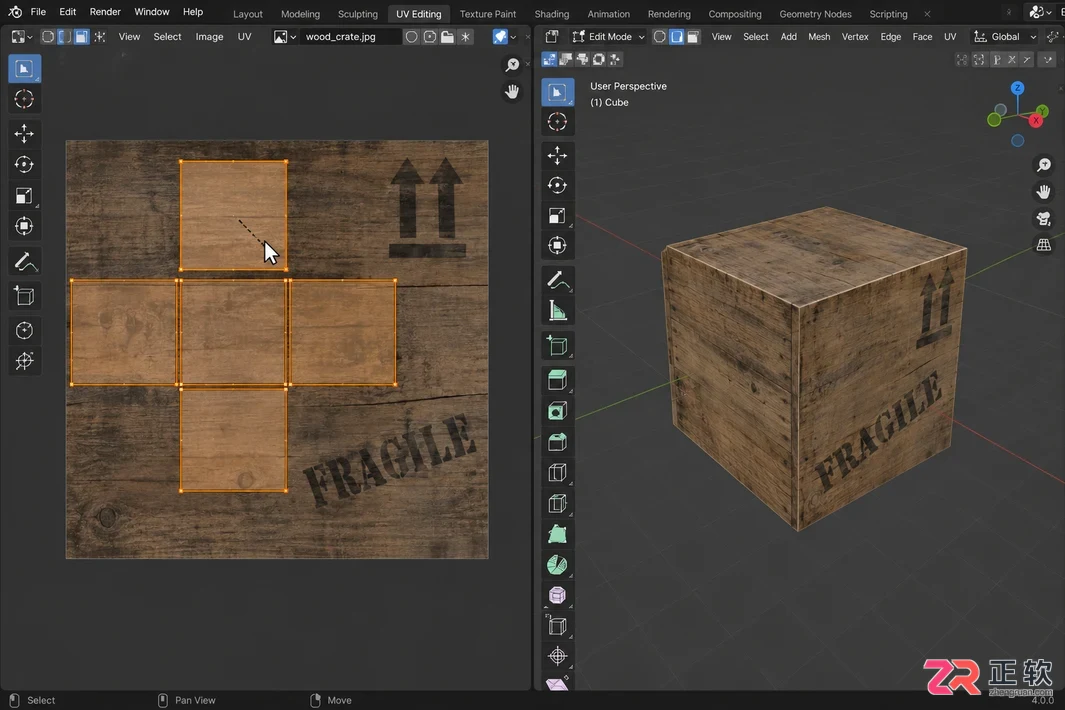Open the scene selector dropdown at top right
The height and width of the screenshot is (710, 1065).
(1039, 12)
